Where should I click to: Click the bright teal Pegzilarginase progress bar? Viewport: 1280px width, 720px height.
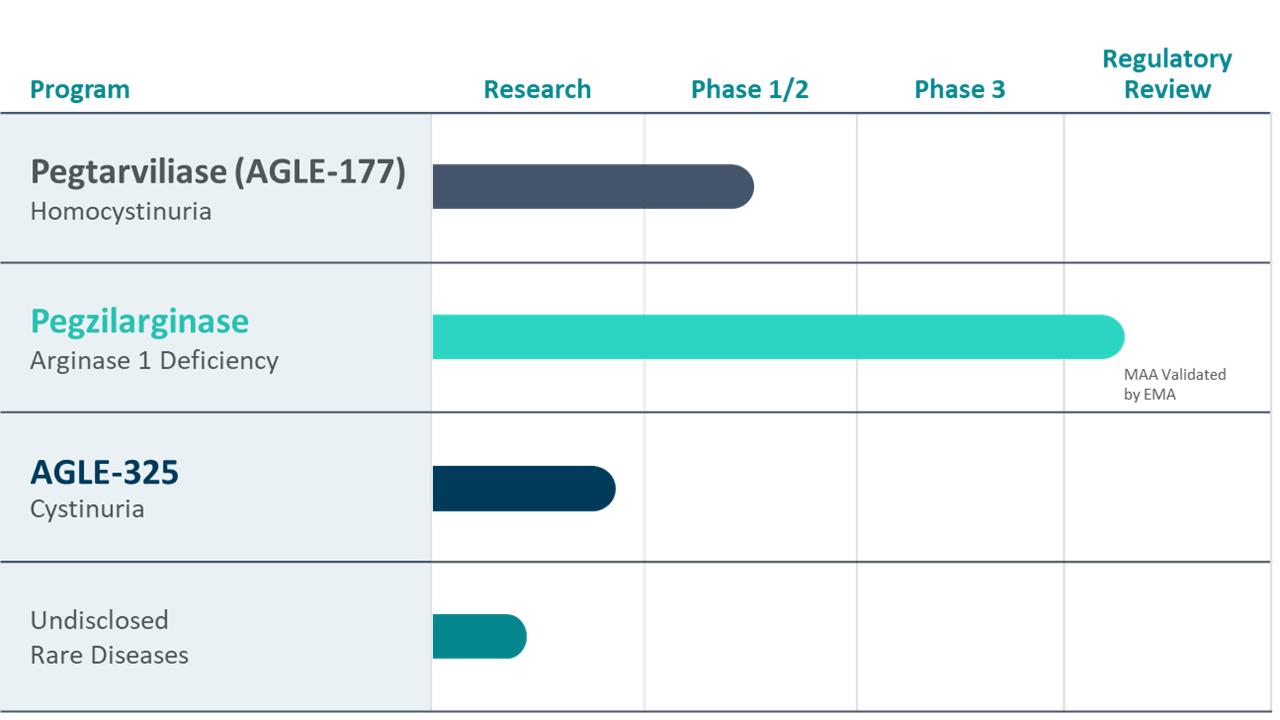tap(777, 337)
